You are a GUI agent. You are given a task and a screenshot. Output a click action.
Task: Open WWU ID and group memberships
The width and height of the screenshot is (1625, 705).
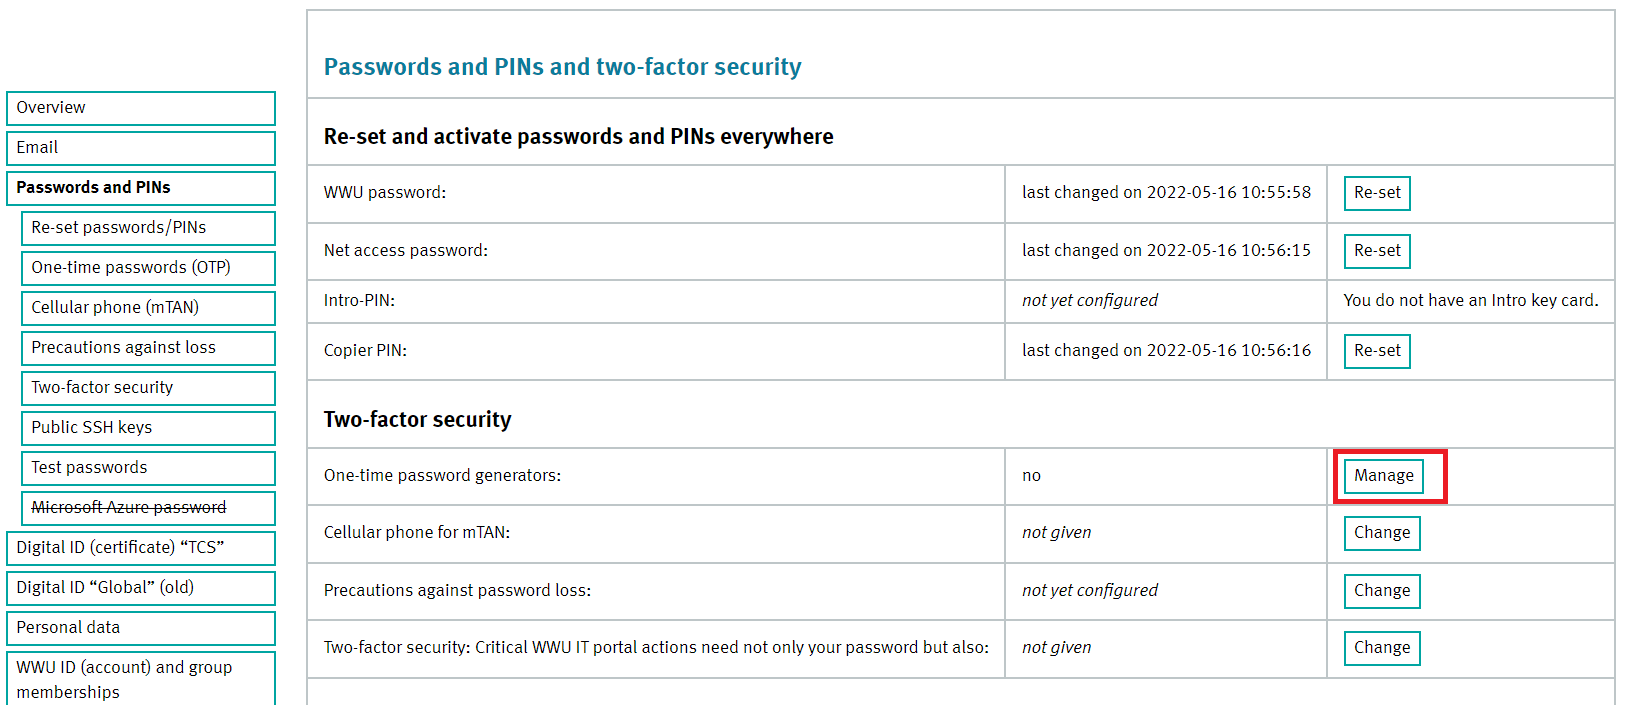click(x=140, y=679)
